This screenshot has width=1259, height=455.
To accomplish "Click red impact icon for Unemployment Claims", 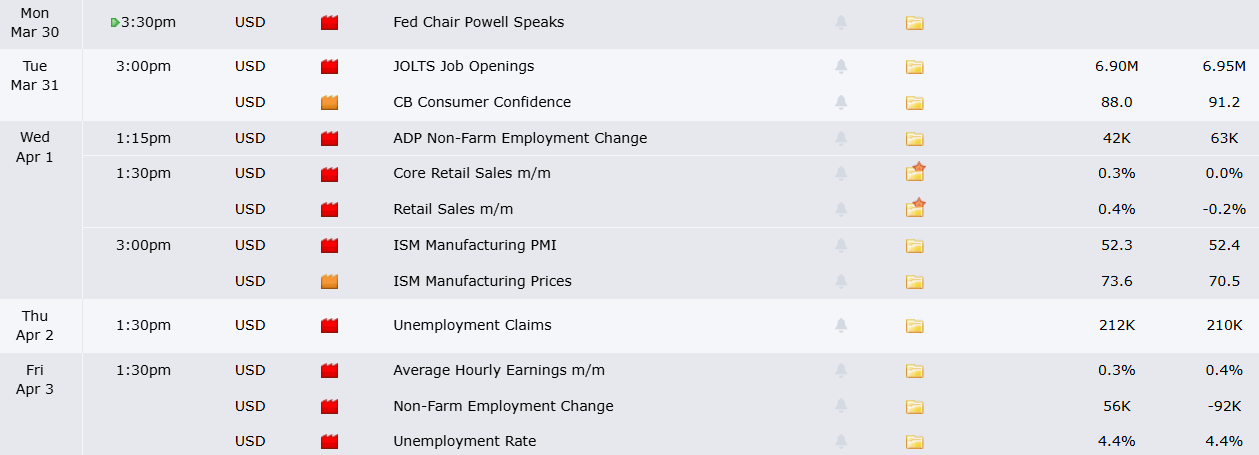I will (329, 326).
